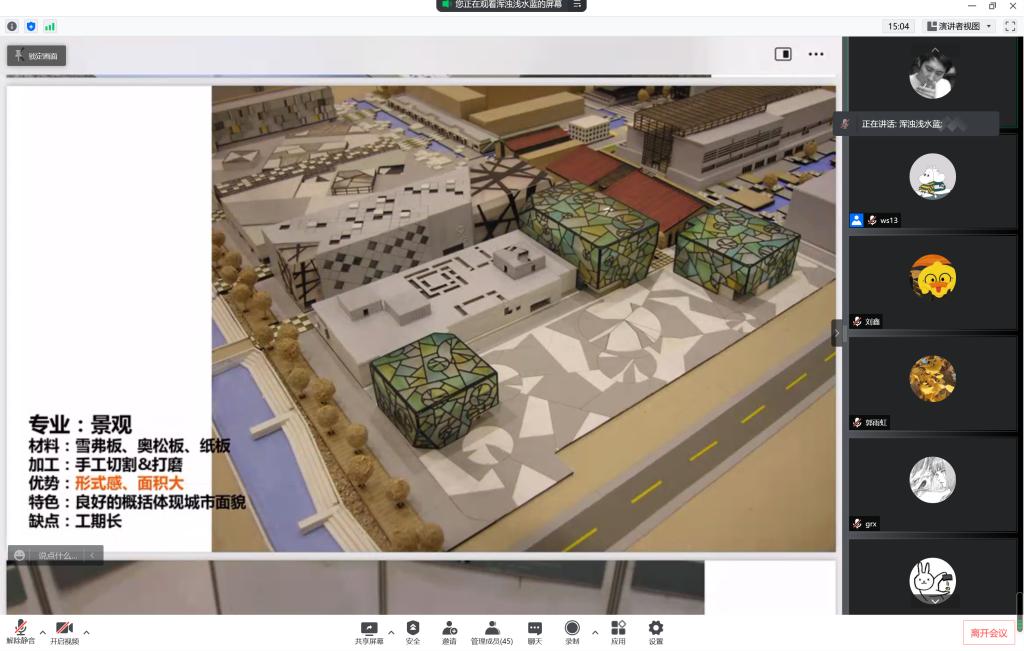Open the sharing banner menu icon
The width and height of the screenshot is (1024, 651).
tap(577, 5)
